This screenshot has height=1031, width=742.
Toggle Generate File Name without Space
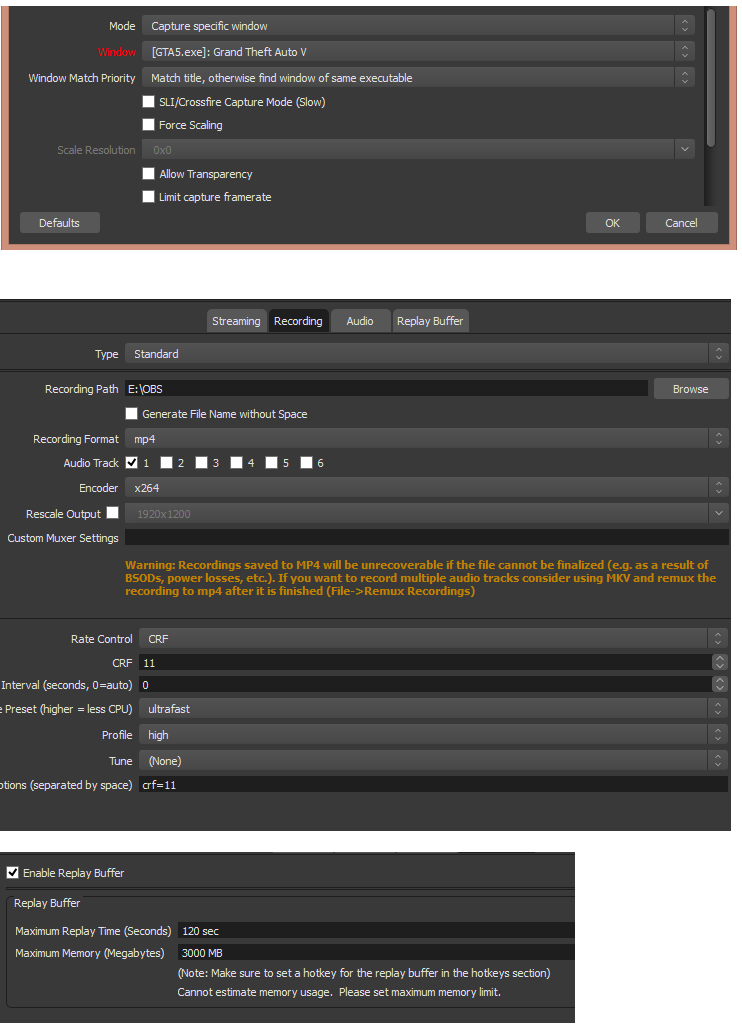[132, 414]
